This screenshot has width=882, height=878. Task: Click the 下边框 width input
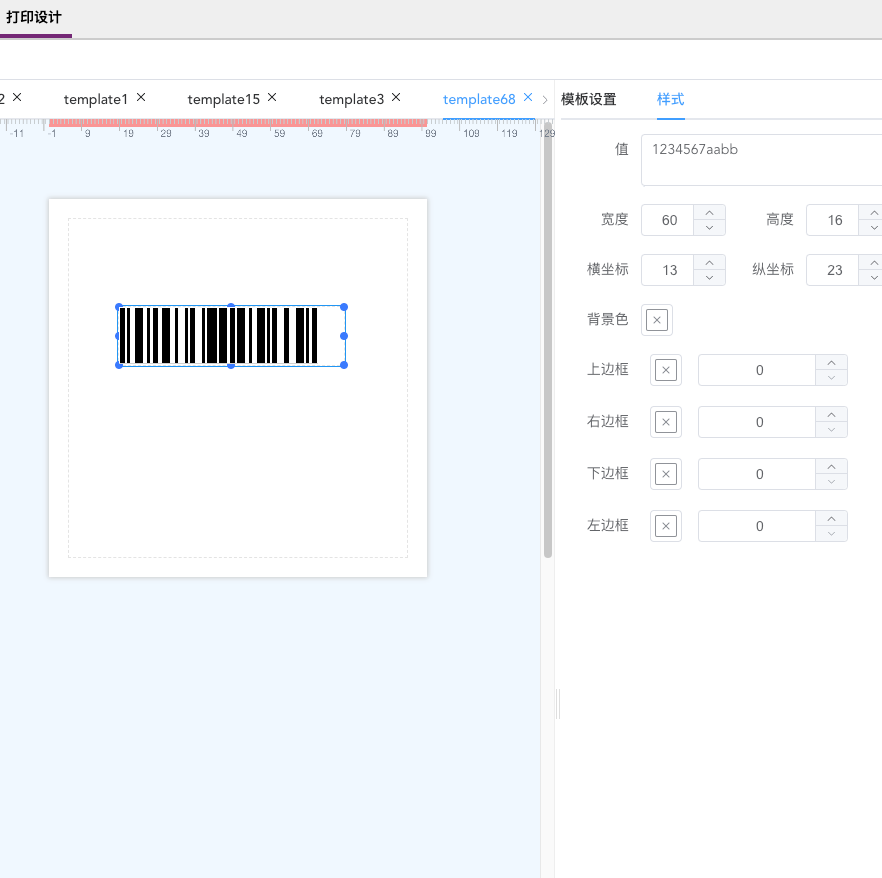click(x=757, y=474)
